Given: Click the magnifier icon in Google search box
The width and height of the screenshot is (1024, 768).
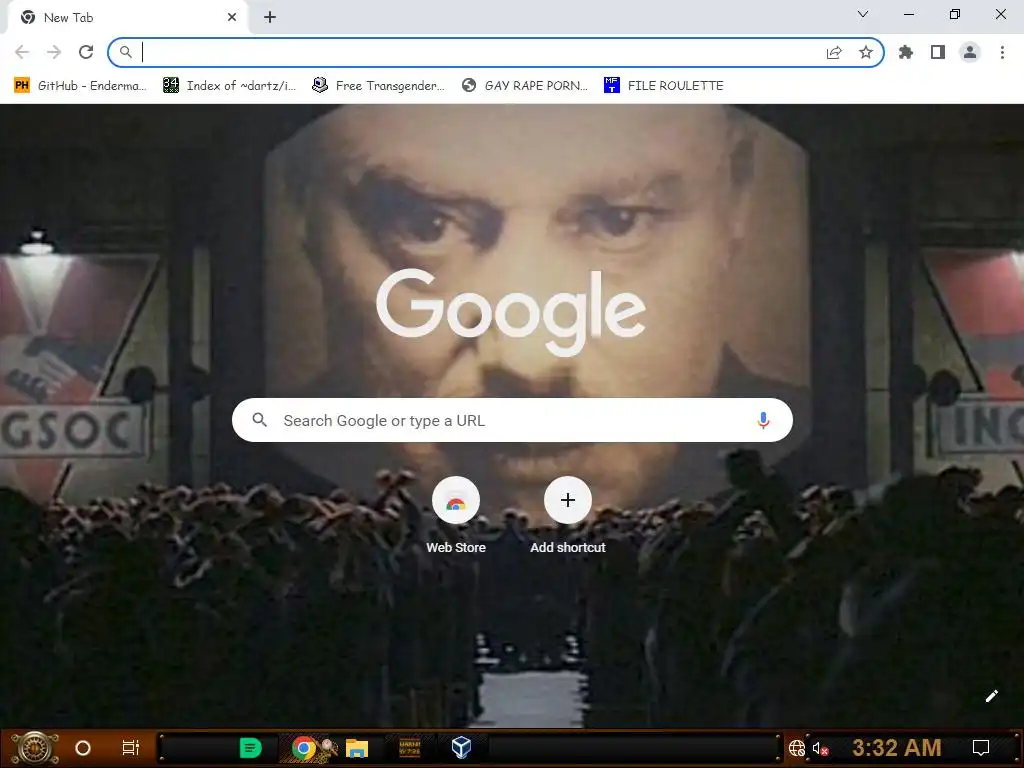Looking at the screenshot, I should [x=260, y=420].
